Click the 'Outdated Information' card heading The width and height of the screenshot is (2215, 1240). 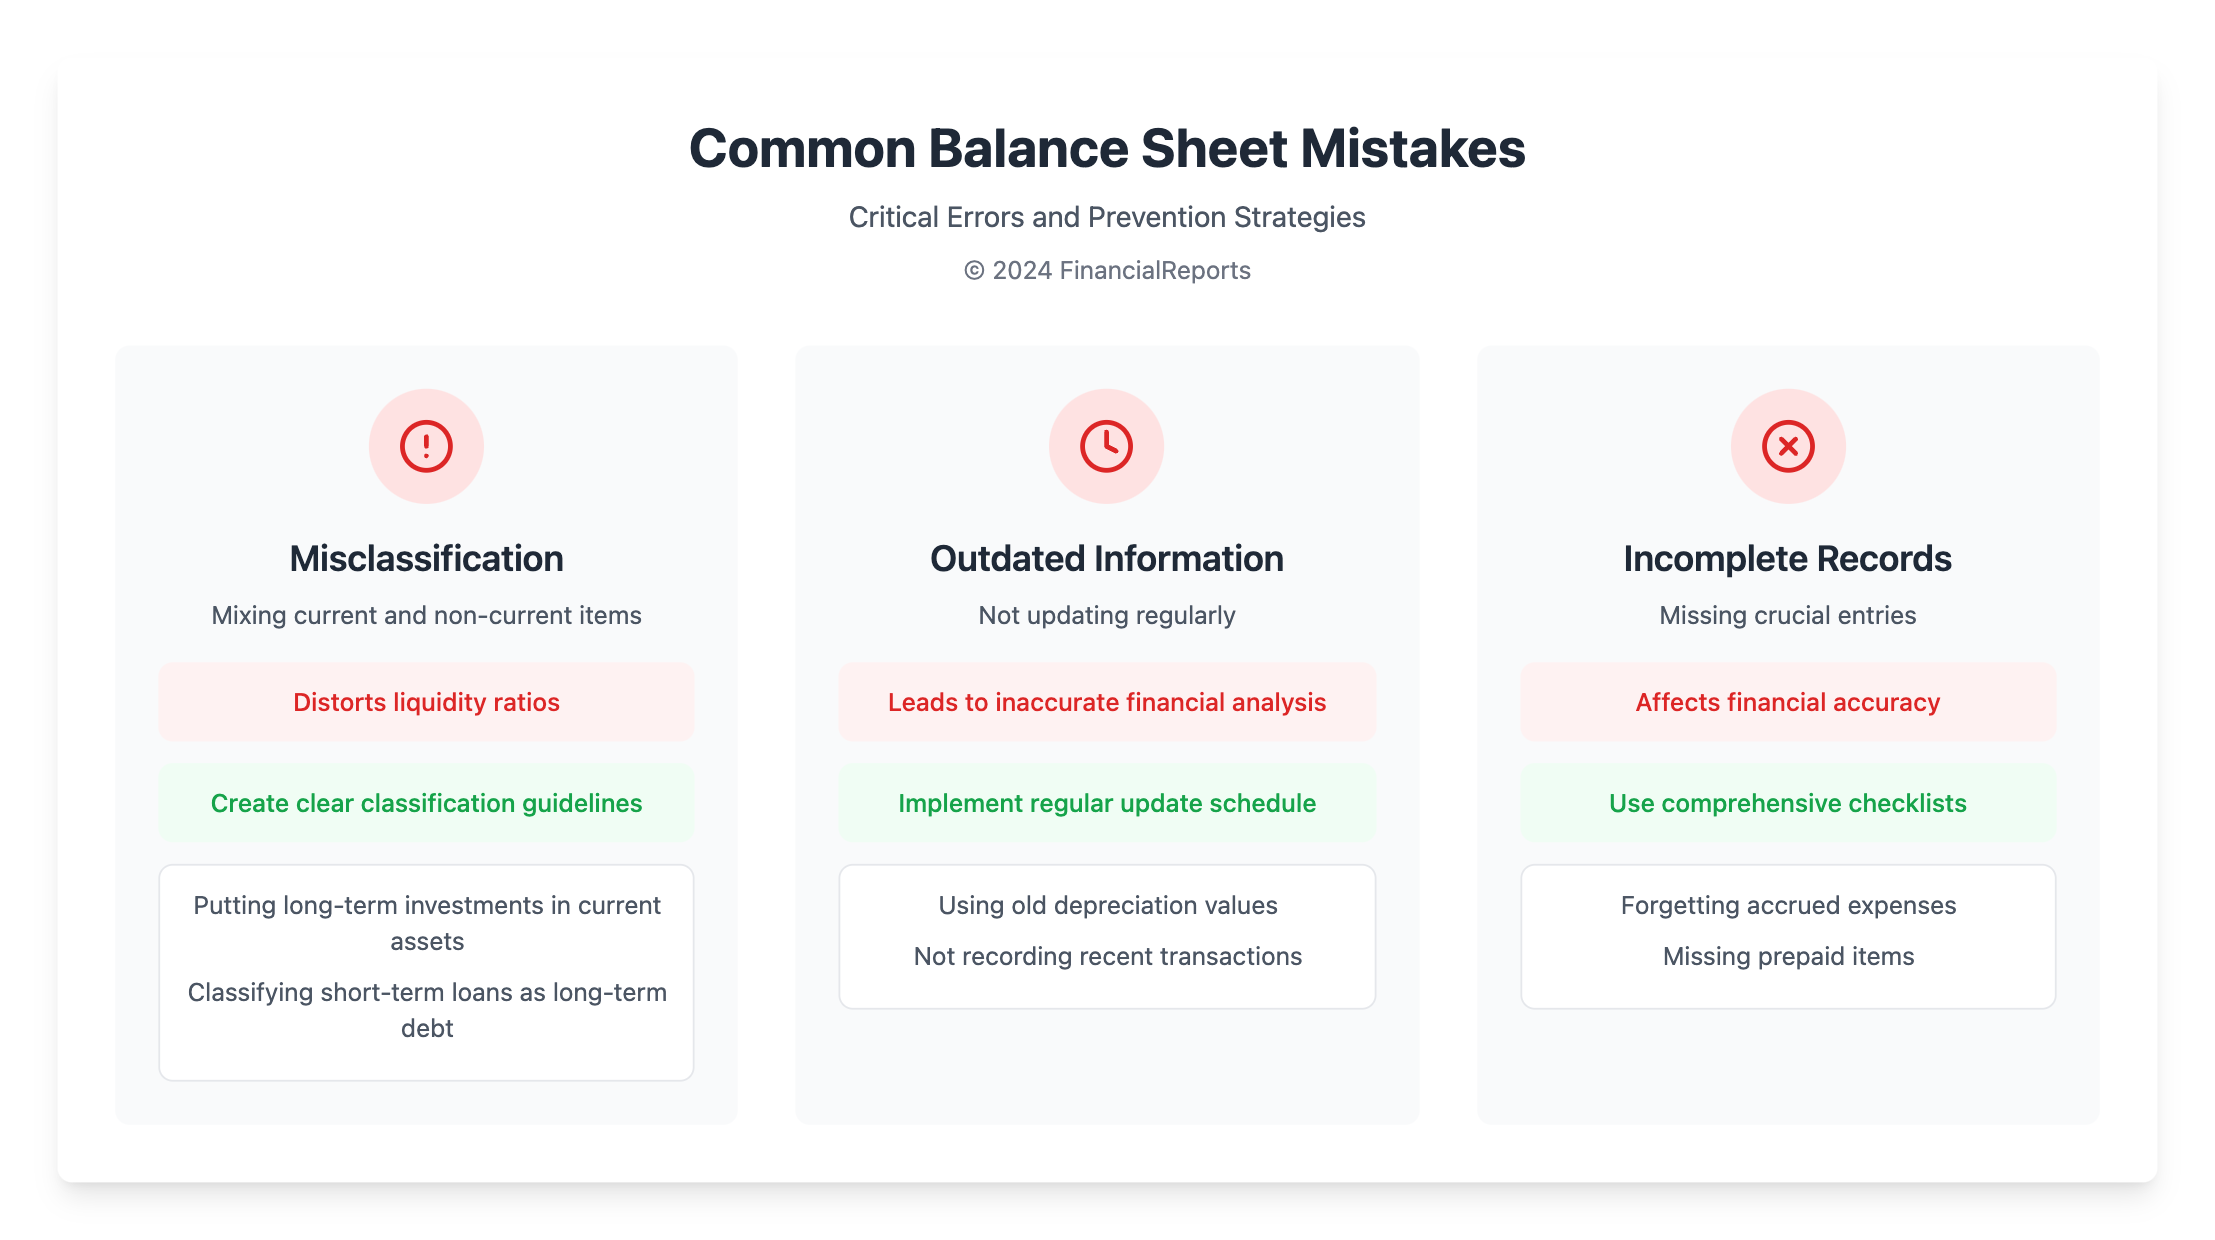pyautogui.click(x=1107, y=559)
